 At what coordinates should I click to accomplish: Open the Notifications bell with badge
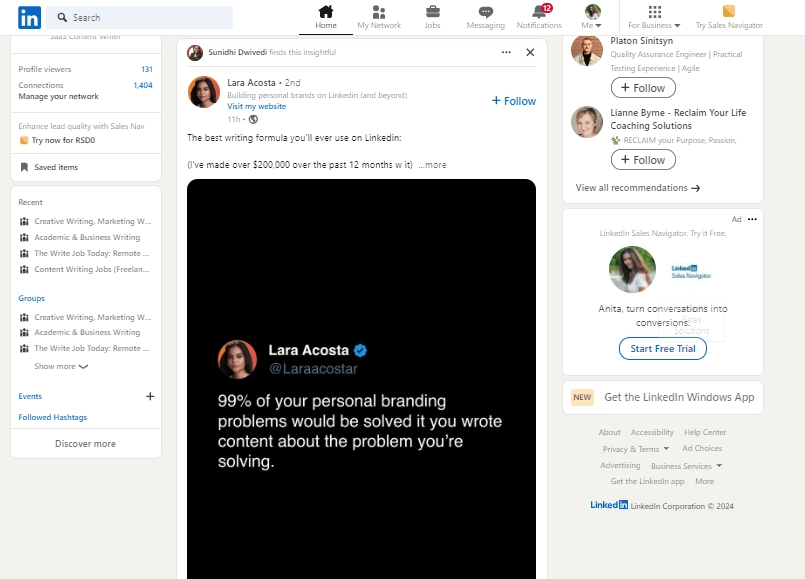tap(539, 17)
